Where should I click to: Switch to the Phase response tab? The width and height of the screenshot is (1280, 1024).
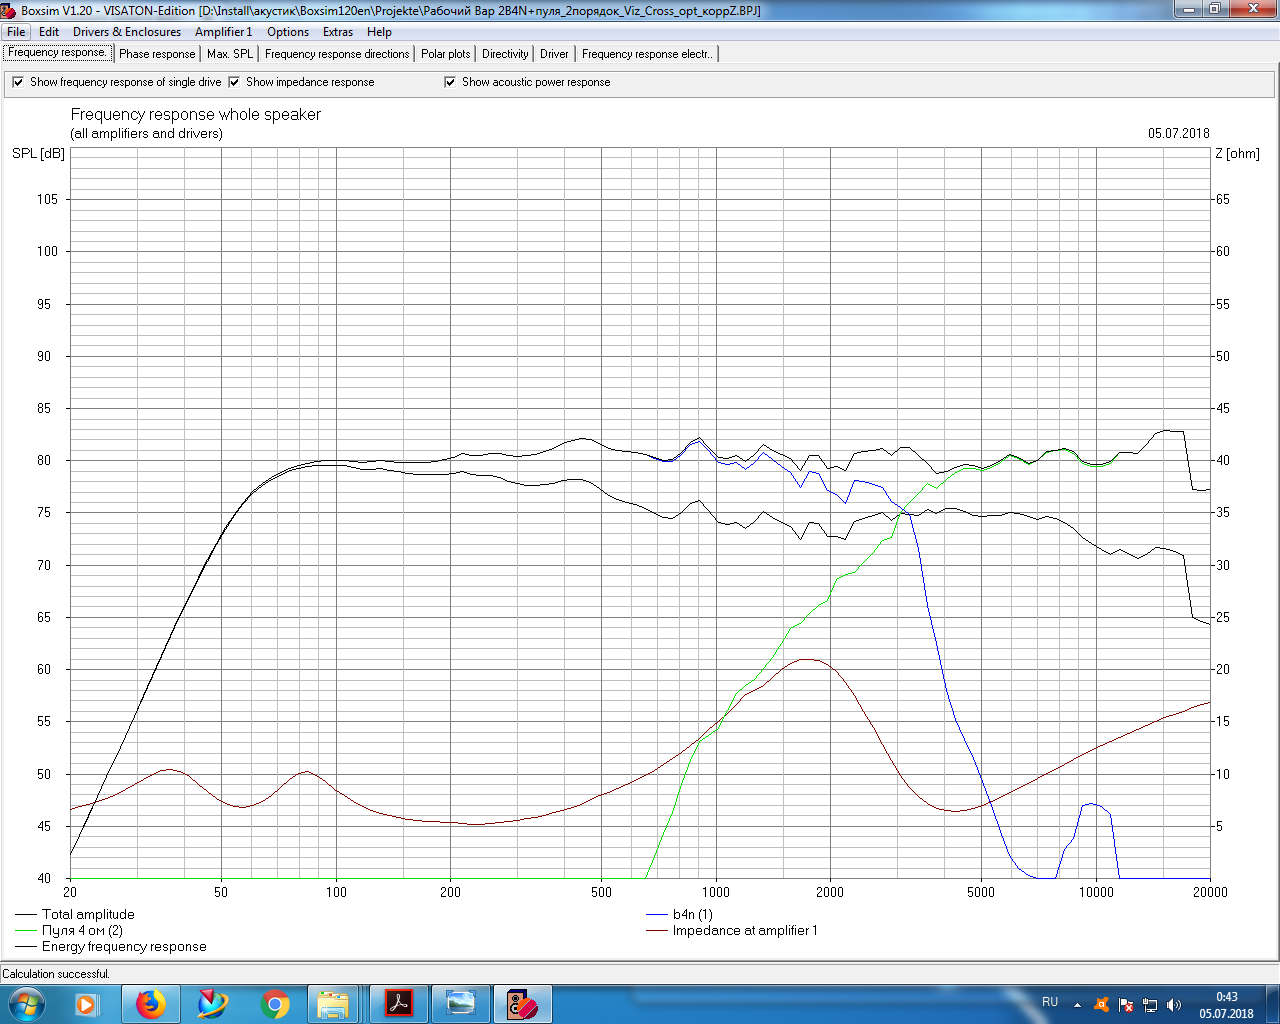tap(157, 54)
